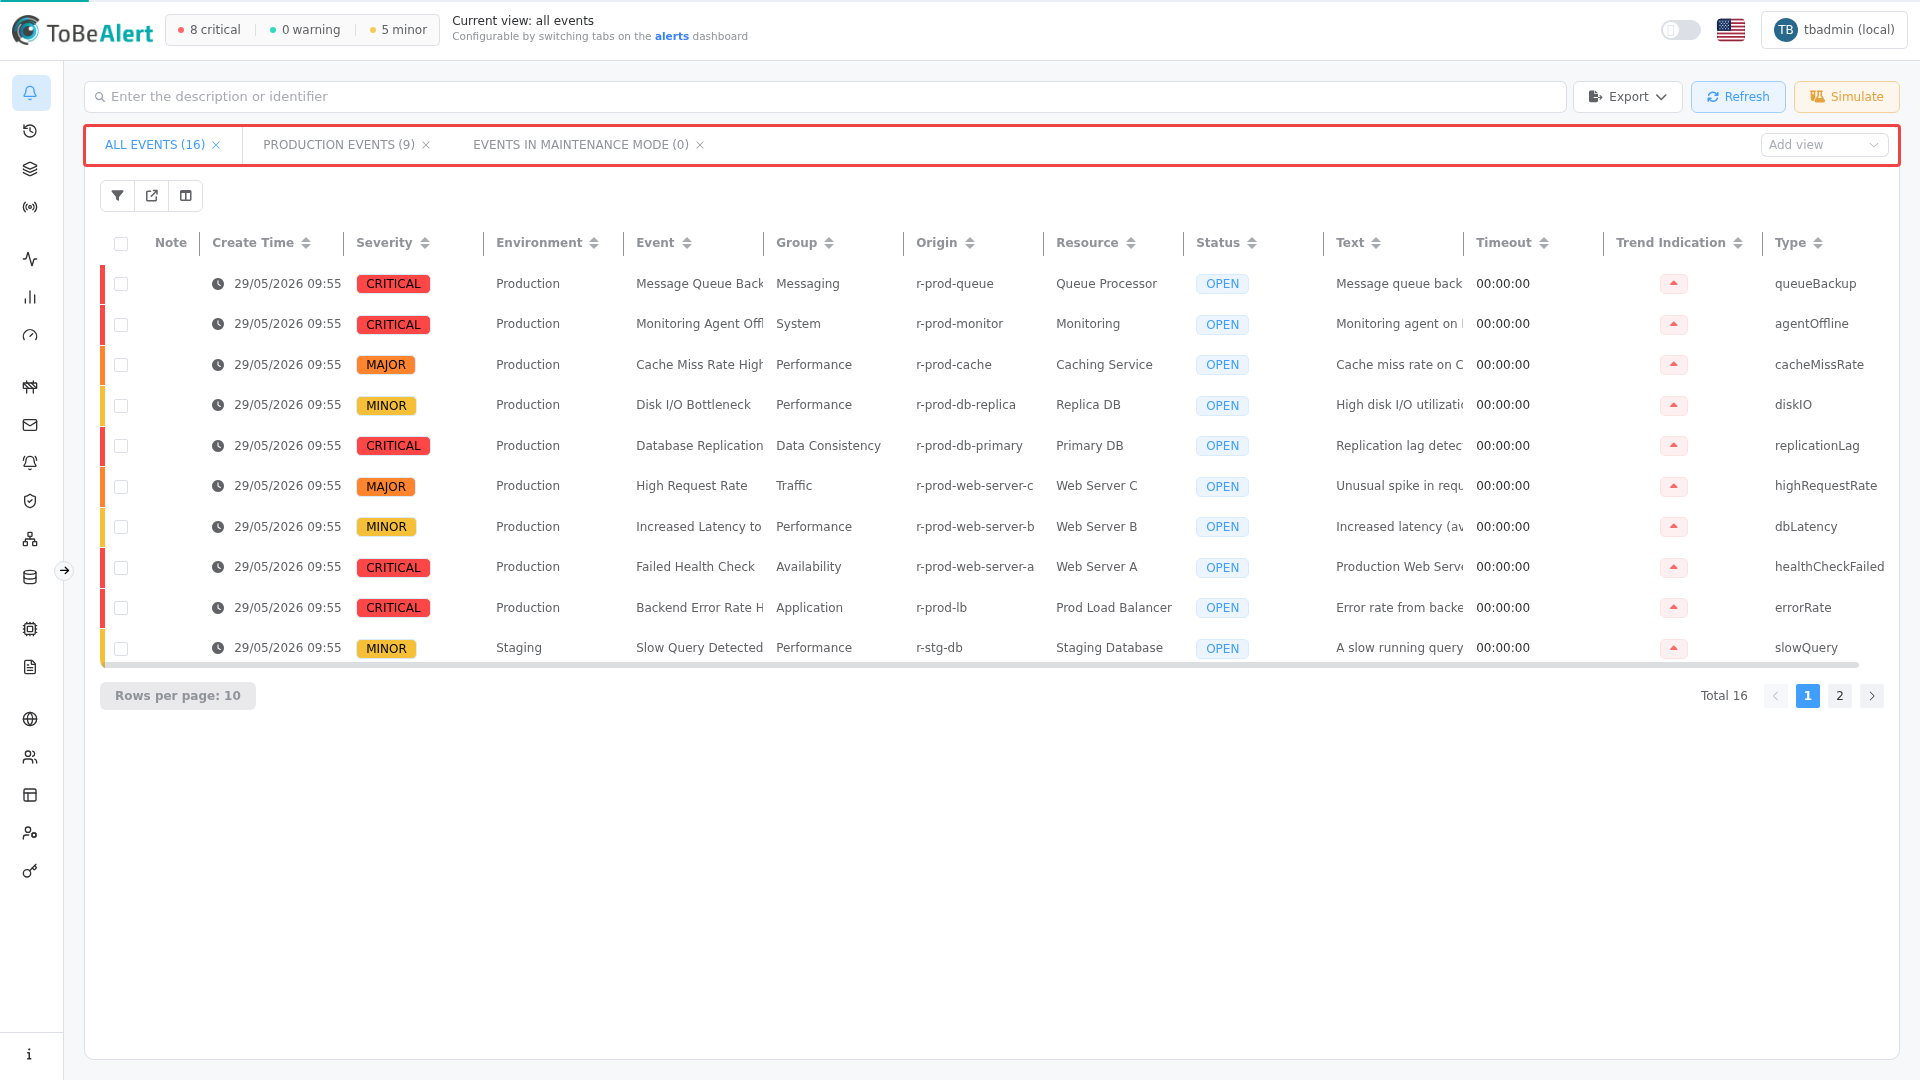Open the alerts bell sidebar icon
The width and height of the screenshot is (1920, 1080).
click(x=30, y=93)
